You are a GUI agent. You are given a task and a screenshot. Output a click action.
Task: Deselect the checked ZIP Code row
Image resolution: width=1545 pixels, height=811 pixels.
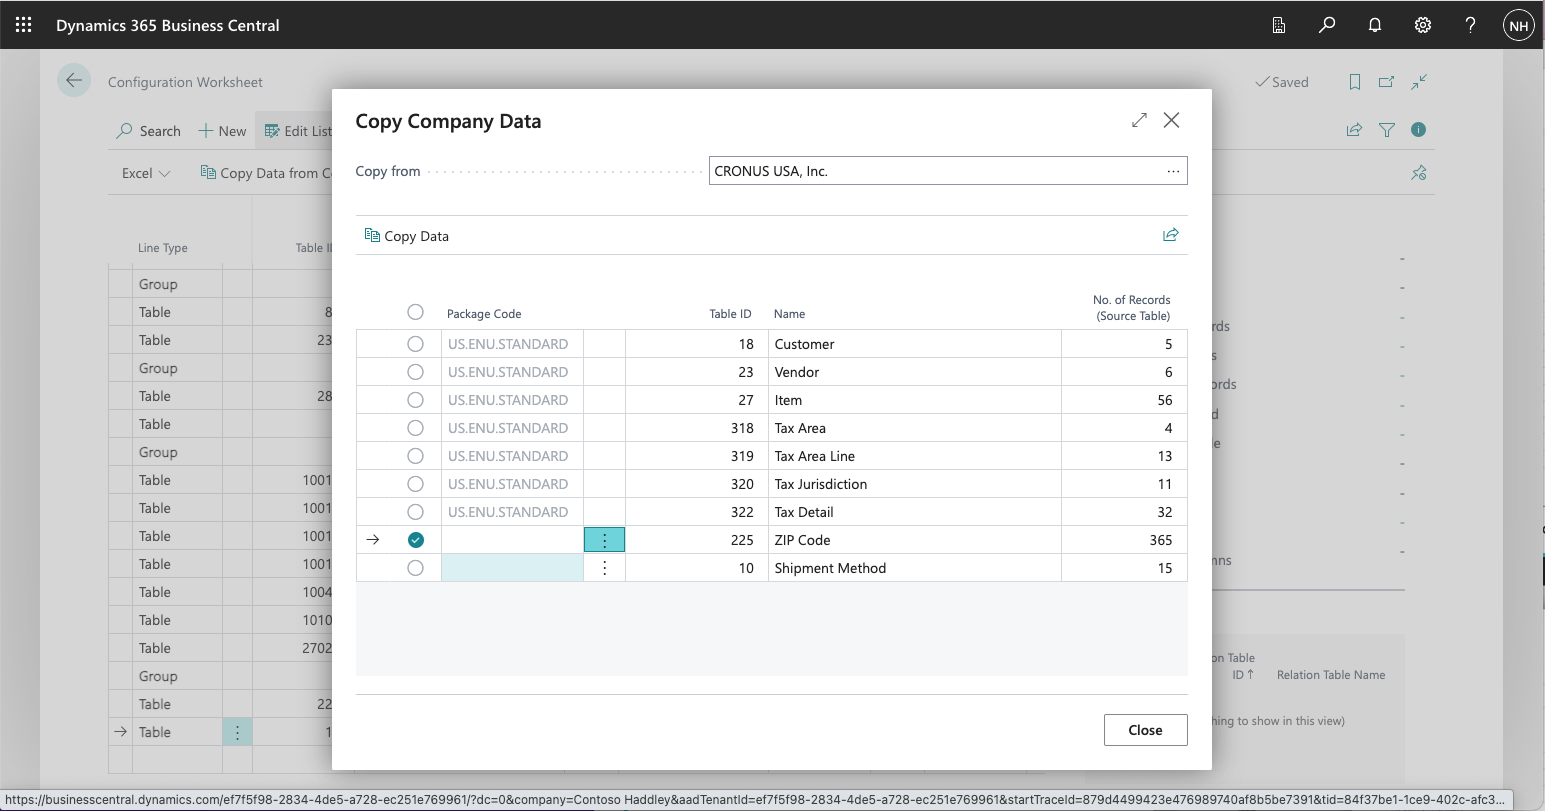[x=416, y=540]
